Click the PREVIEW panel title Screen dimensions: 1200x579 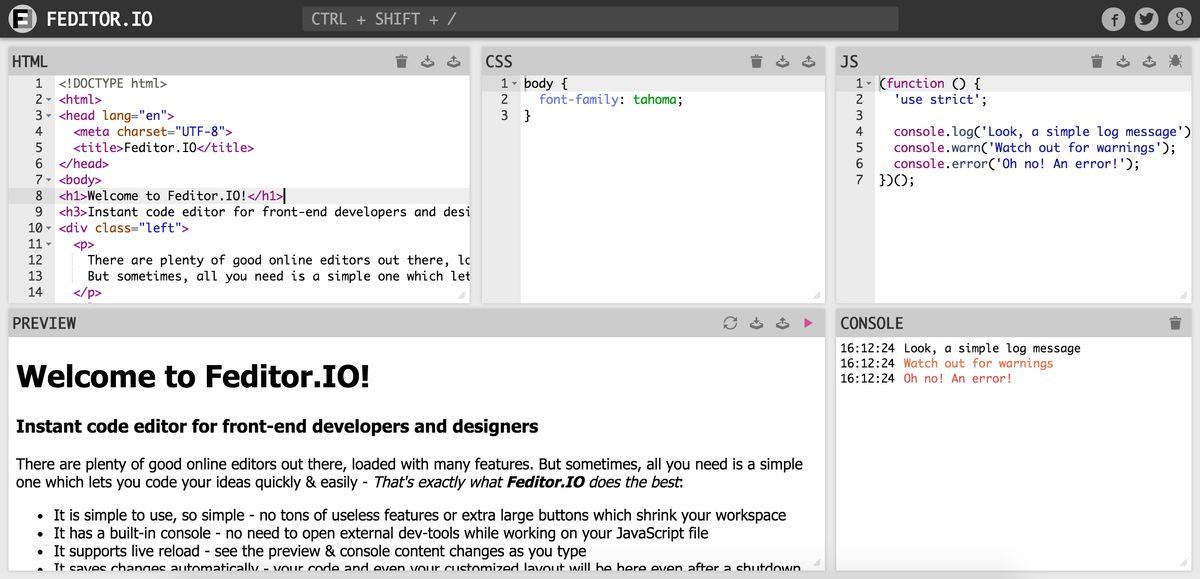(44, 323)
